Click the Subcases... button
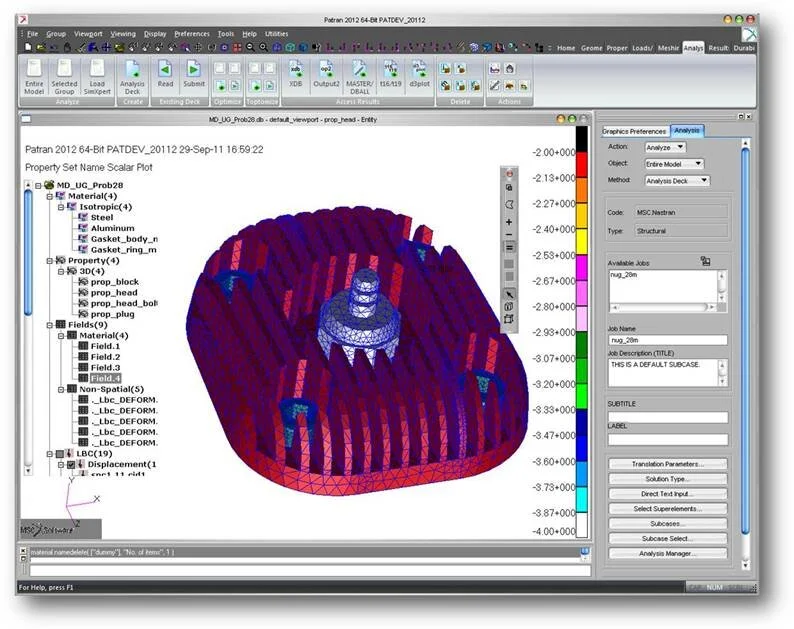This screenshot has width=794, height=629. click(x=668, y=524)
